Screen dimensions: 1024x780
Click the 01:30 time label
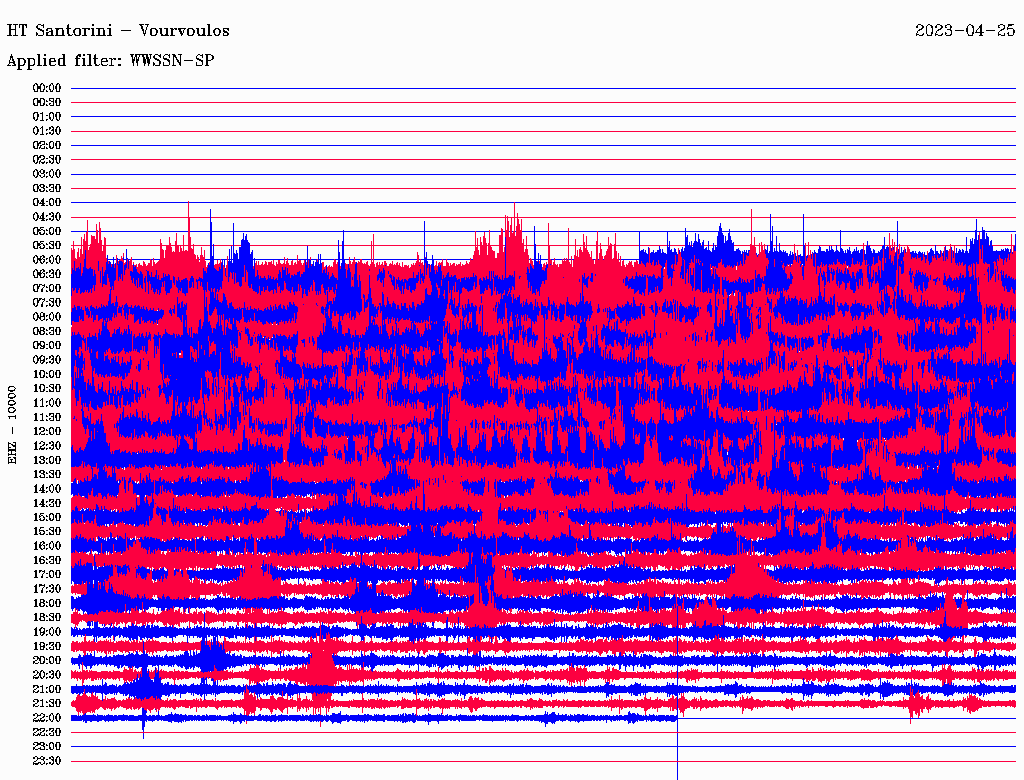47,131
